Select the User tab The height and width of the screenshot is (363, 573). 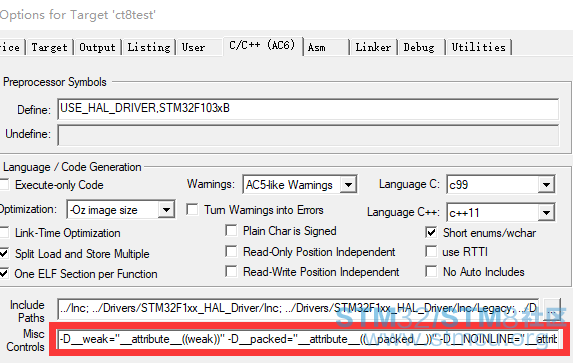point(194,47)
